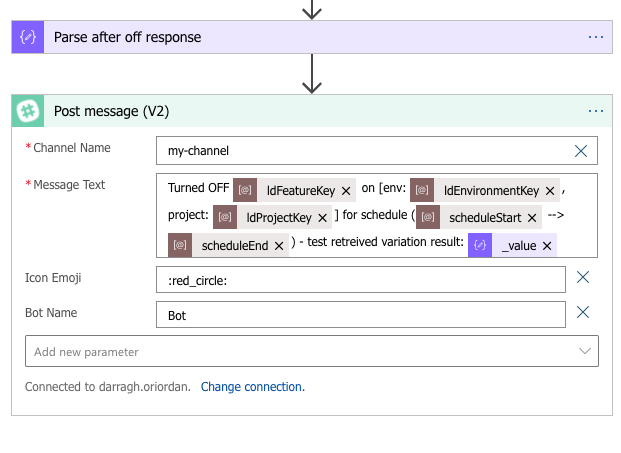Viewport: 621px width, 453px height.
Task: Click 'test retreived variation result:' text
Action: [x=385, y=242]
